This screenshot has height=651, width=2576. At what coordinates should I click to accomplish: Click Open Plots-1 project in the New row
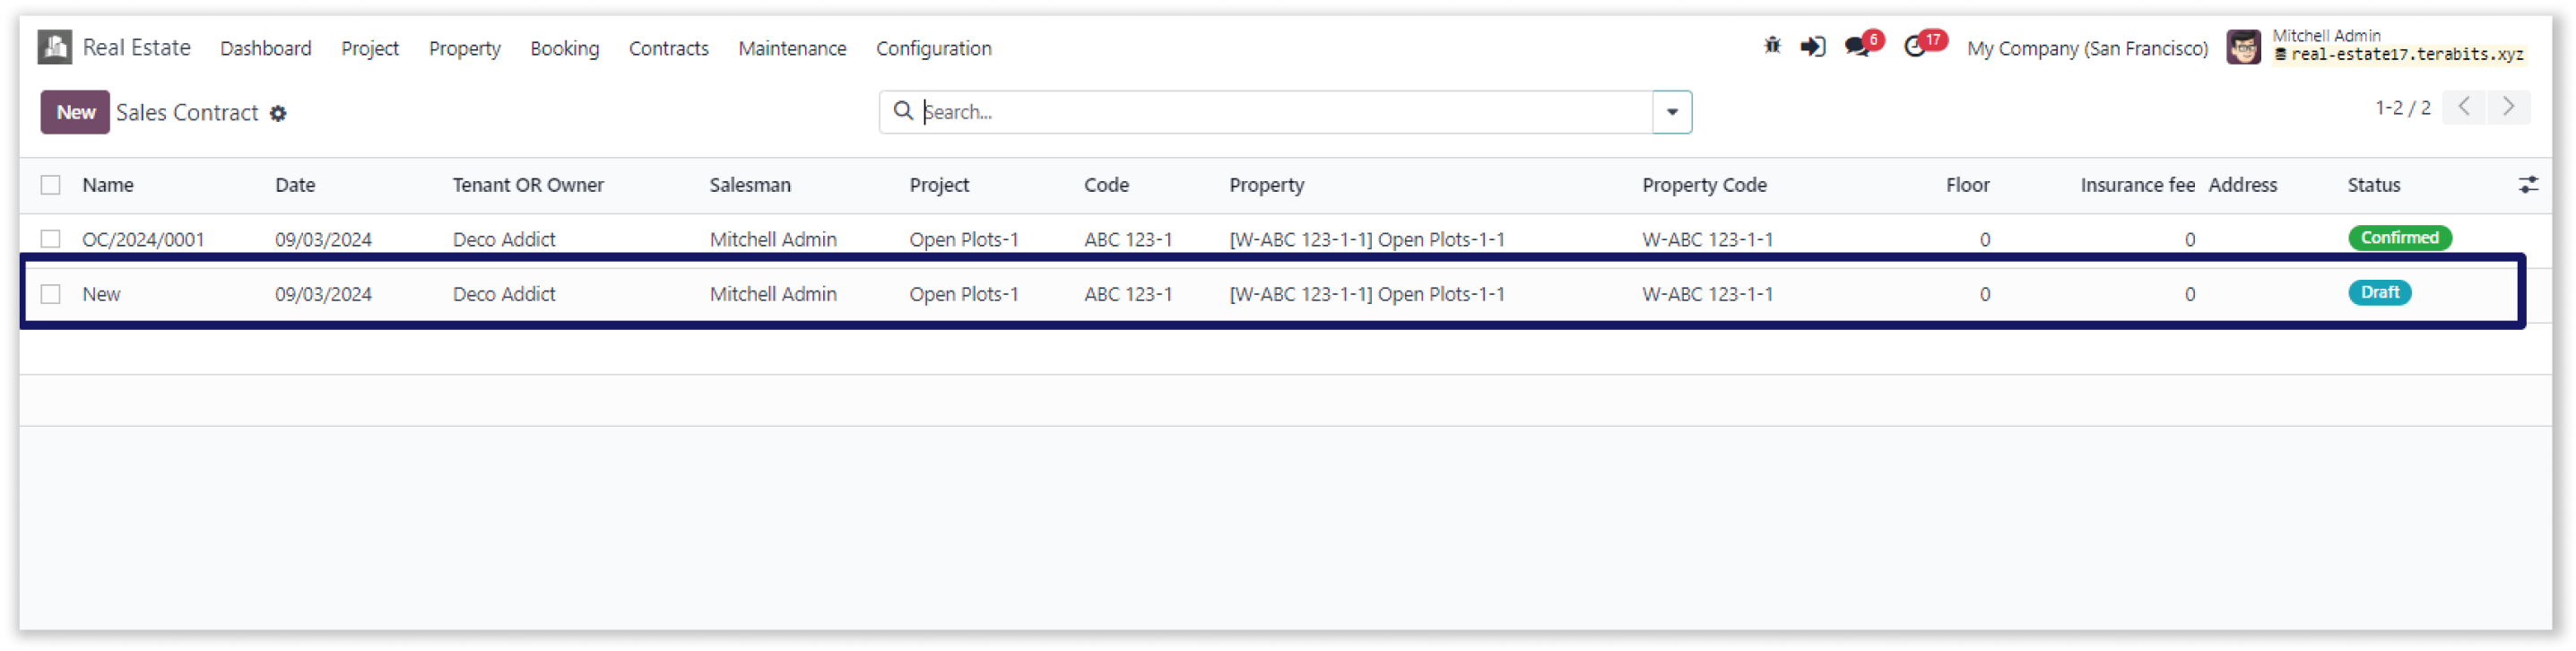[x=963, y=294]
